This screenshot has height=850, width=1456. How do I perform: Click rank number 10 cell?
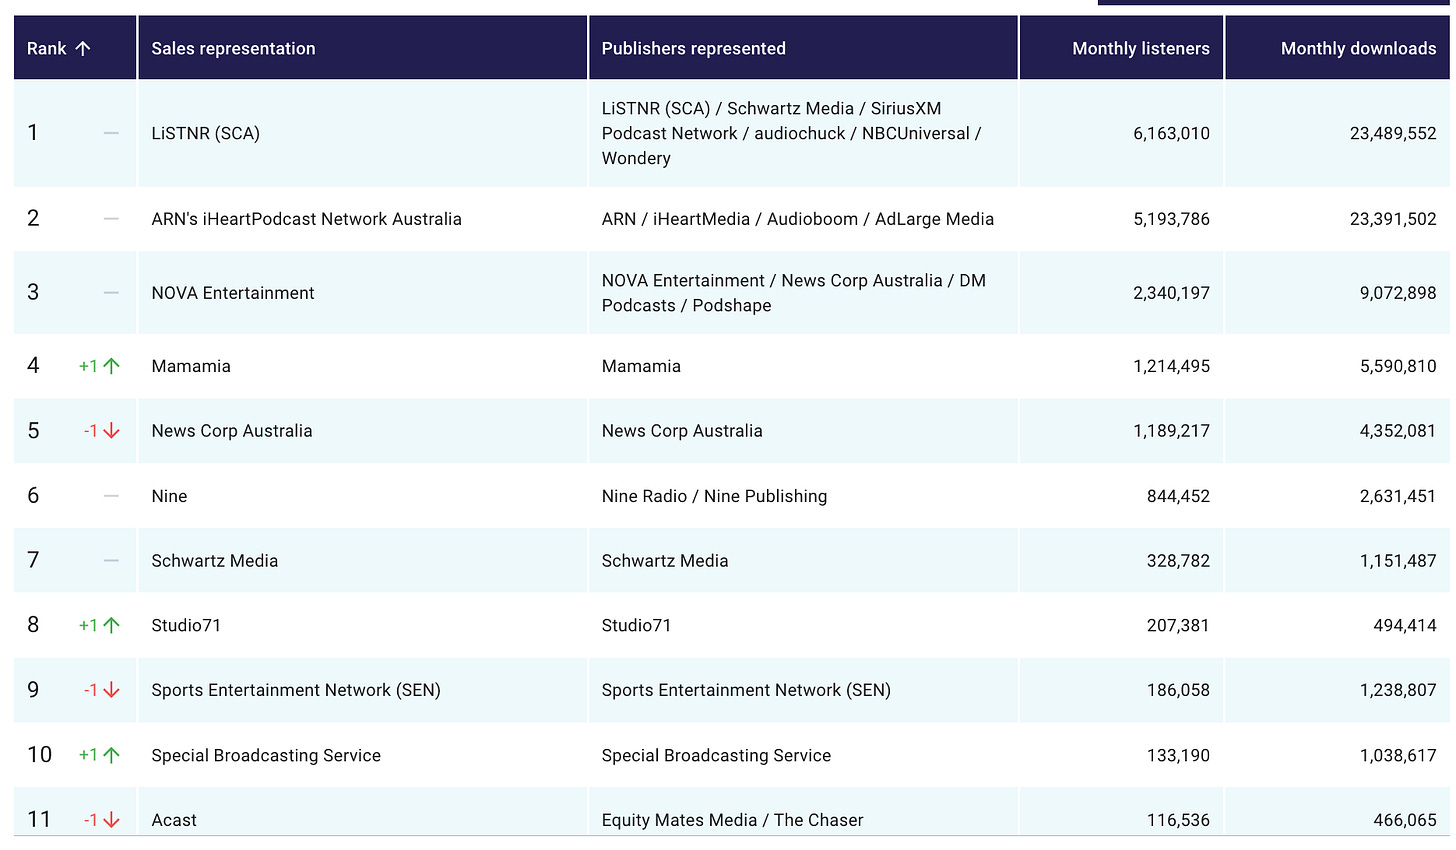click(39, 755)
